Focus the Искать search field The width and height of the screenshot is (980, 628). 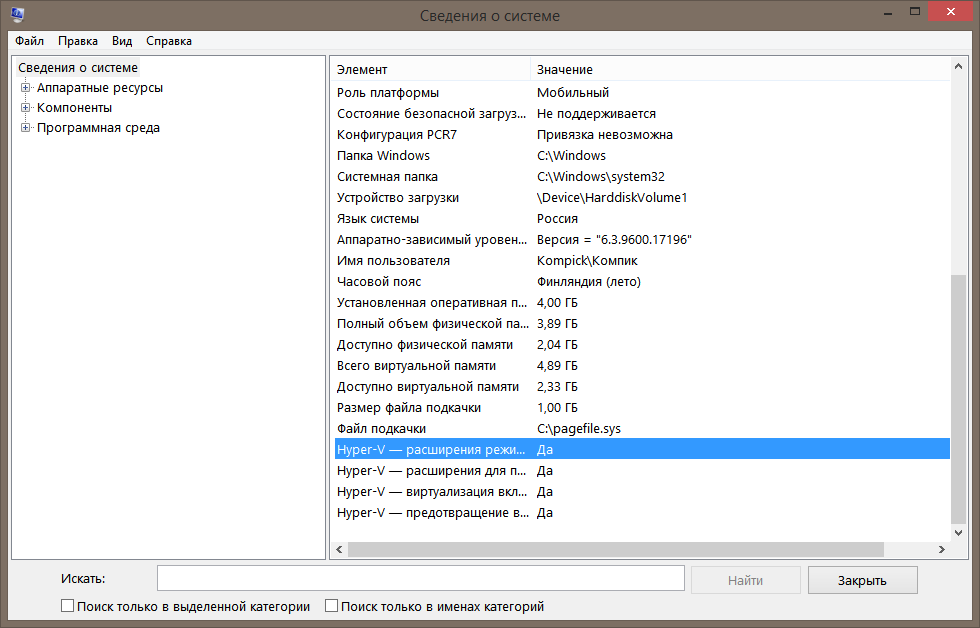point(421,578)
